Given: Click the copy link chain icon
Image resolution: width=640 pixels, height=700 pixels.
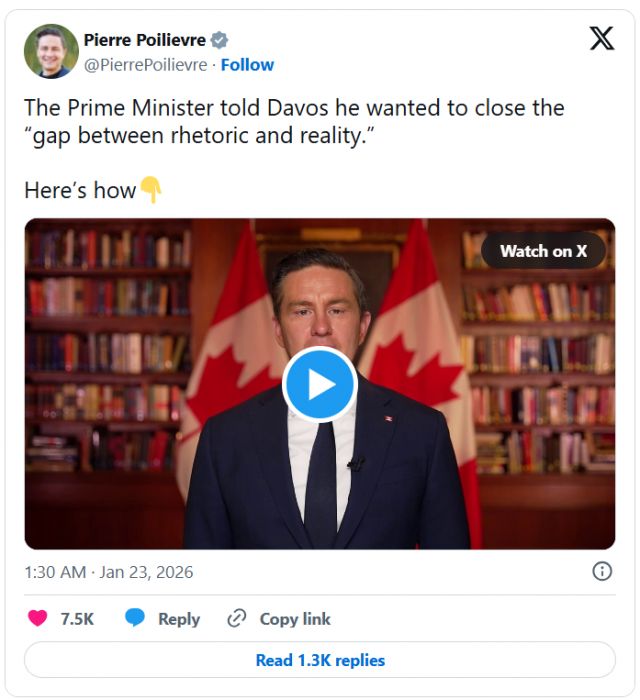Looking at the screenshot, I should coord(237,618).
